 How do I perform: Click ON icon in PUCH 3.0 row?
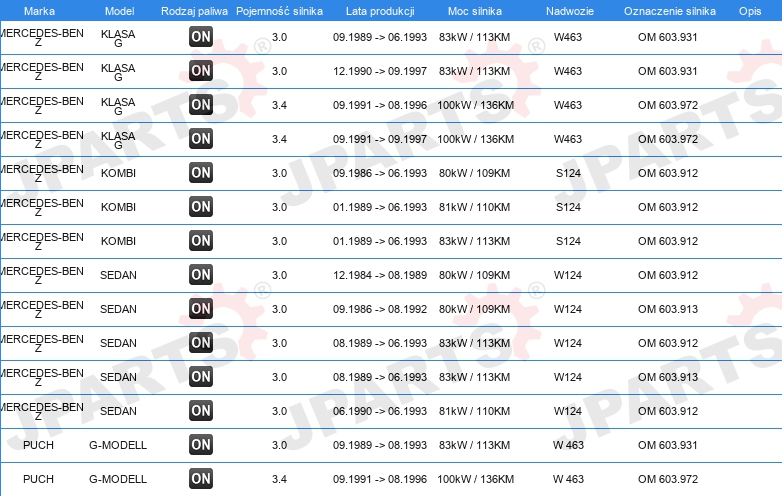click(200, 444)
